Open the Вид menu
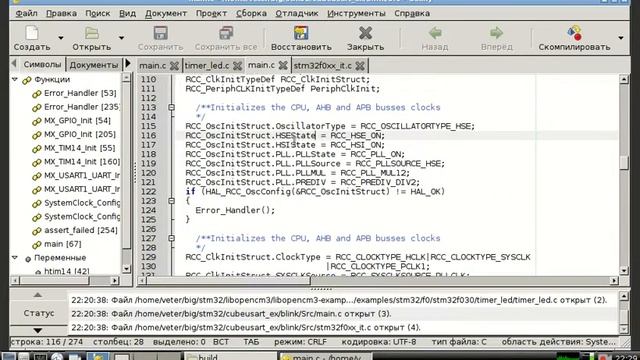This screenshot has height=360, width=640. tap(127, 13)
